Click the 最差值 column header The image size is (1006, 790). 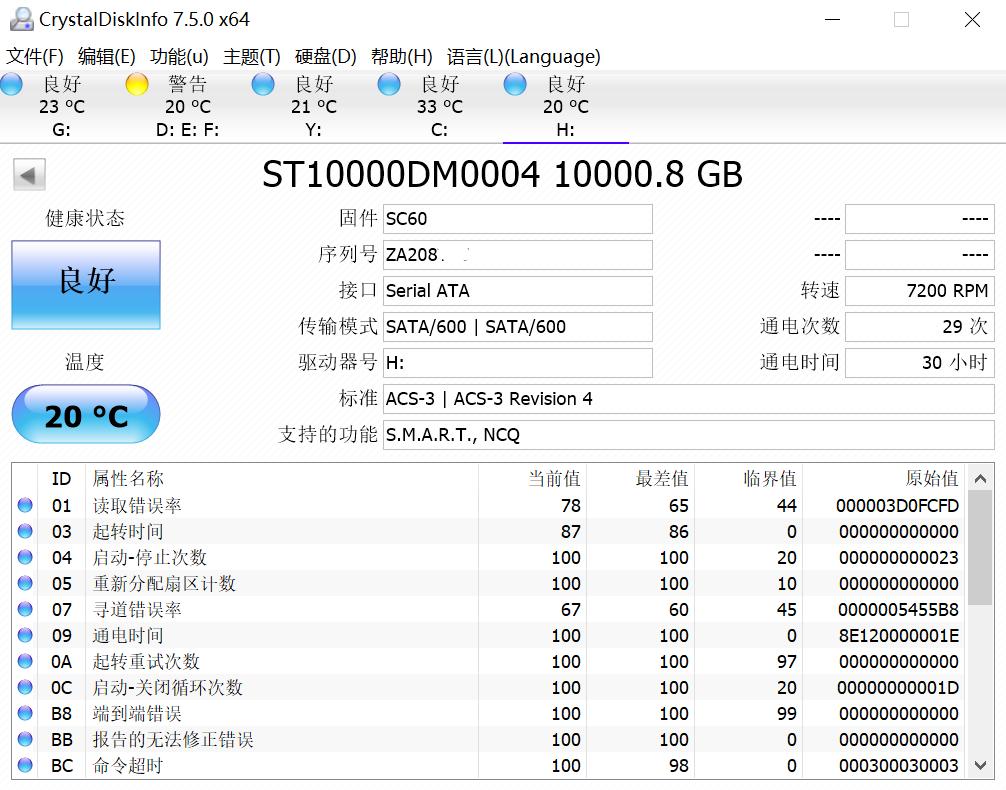pyautogui.click(x=661, y=479)
